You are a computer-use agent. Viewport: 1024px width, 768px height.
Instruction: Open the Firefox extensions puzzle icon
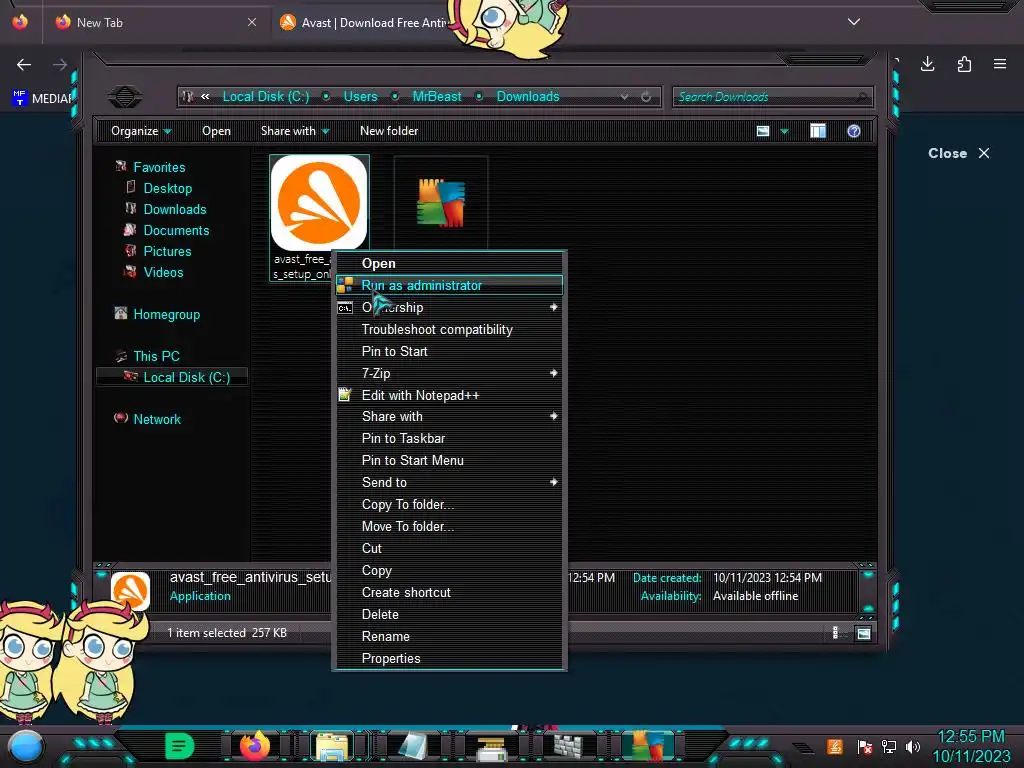[x=964, y=64]
